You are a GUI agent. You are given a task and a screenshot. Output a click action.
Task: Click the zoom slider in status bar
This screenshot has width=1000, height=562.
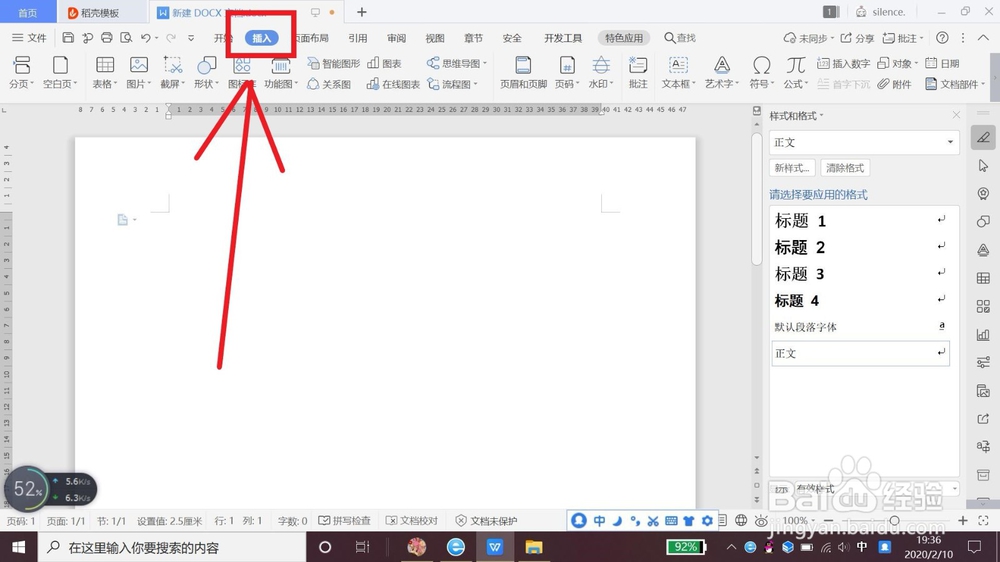[x=895, y=521]
